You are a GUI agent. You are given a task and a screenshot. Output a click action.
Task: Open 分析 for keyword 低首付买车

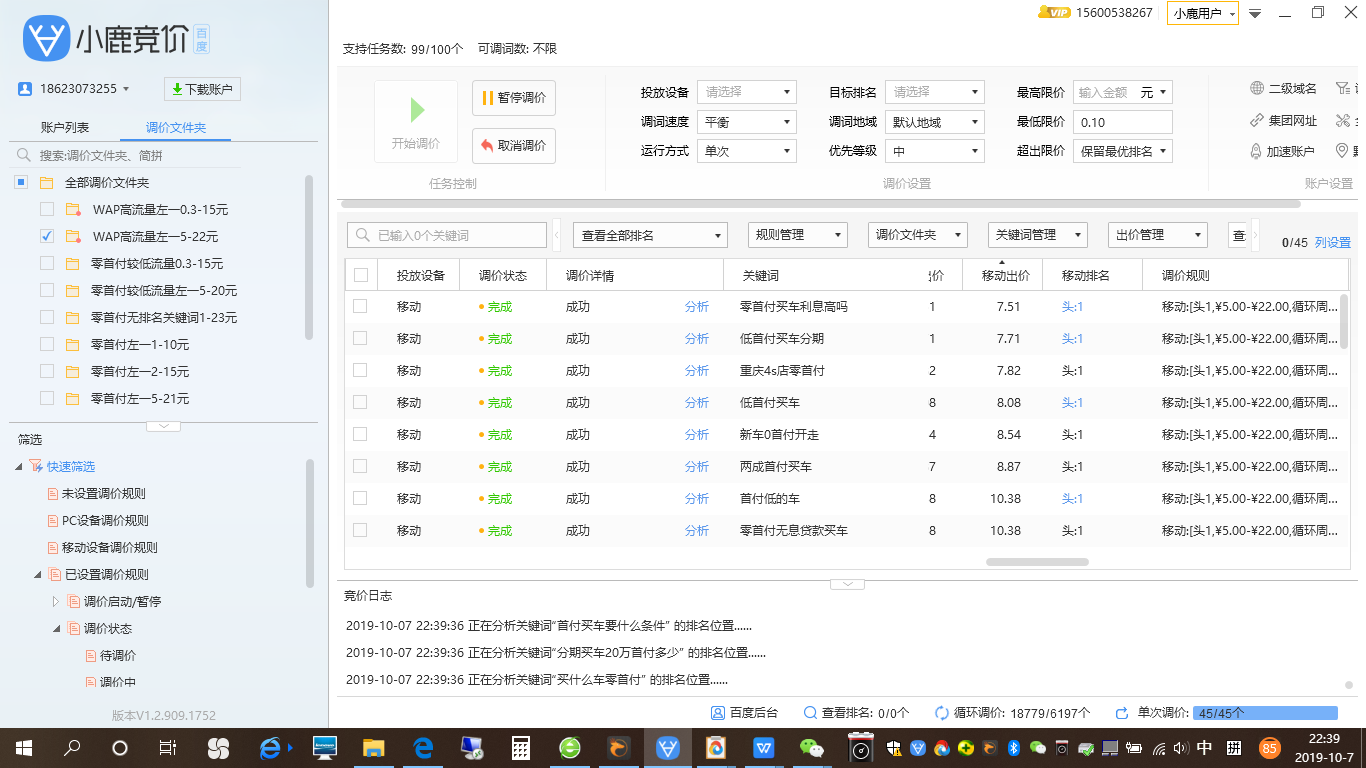coord(697,402)
